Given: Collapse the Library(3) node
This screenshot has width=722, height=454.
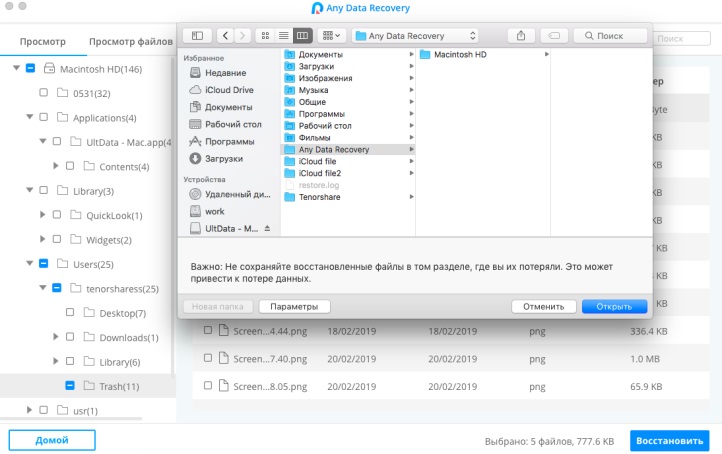Looking at the screenshot, I should pyautogui.click(x=30, y=190).
